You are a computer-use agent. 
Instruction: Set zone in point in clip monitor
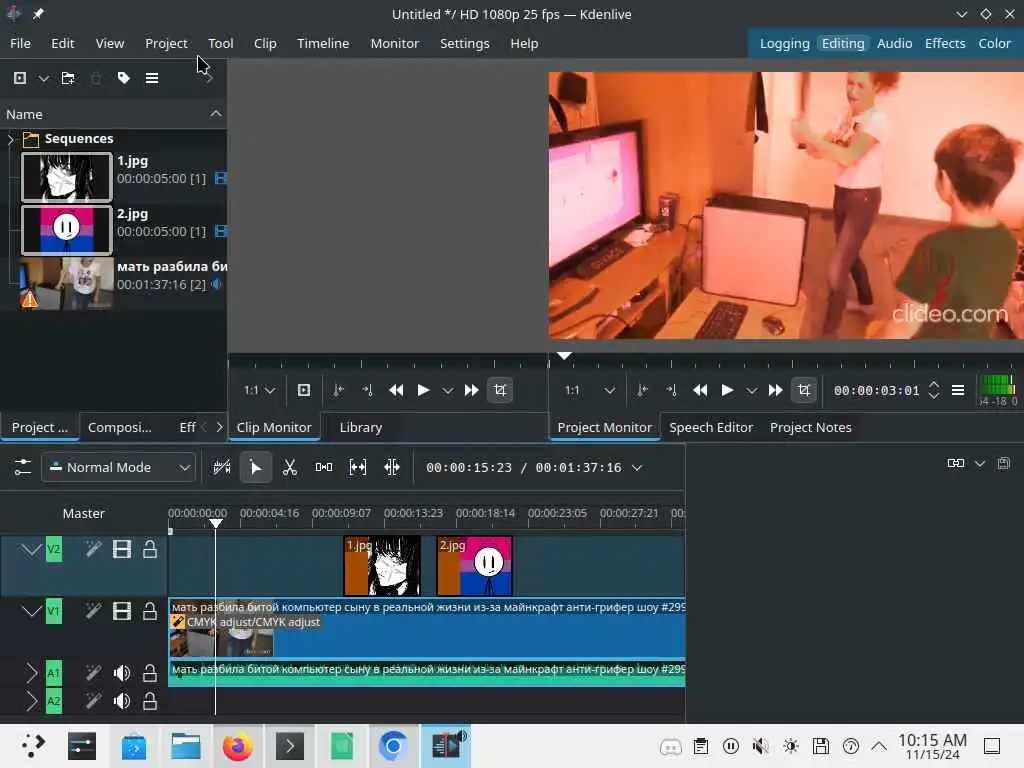(x=338, y=391)
